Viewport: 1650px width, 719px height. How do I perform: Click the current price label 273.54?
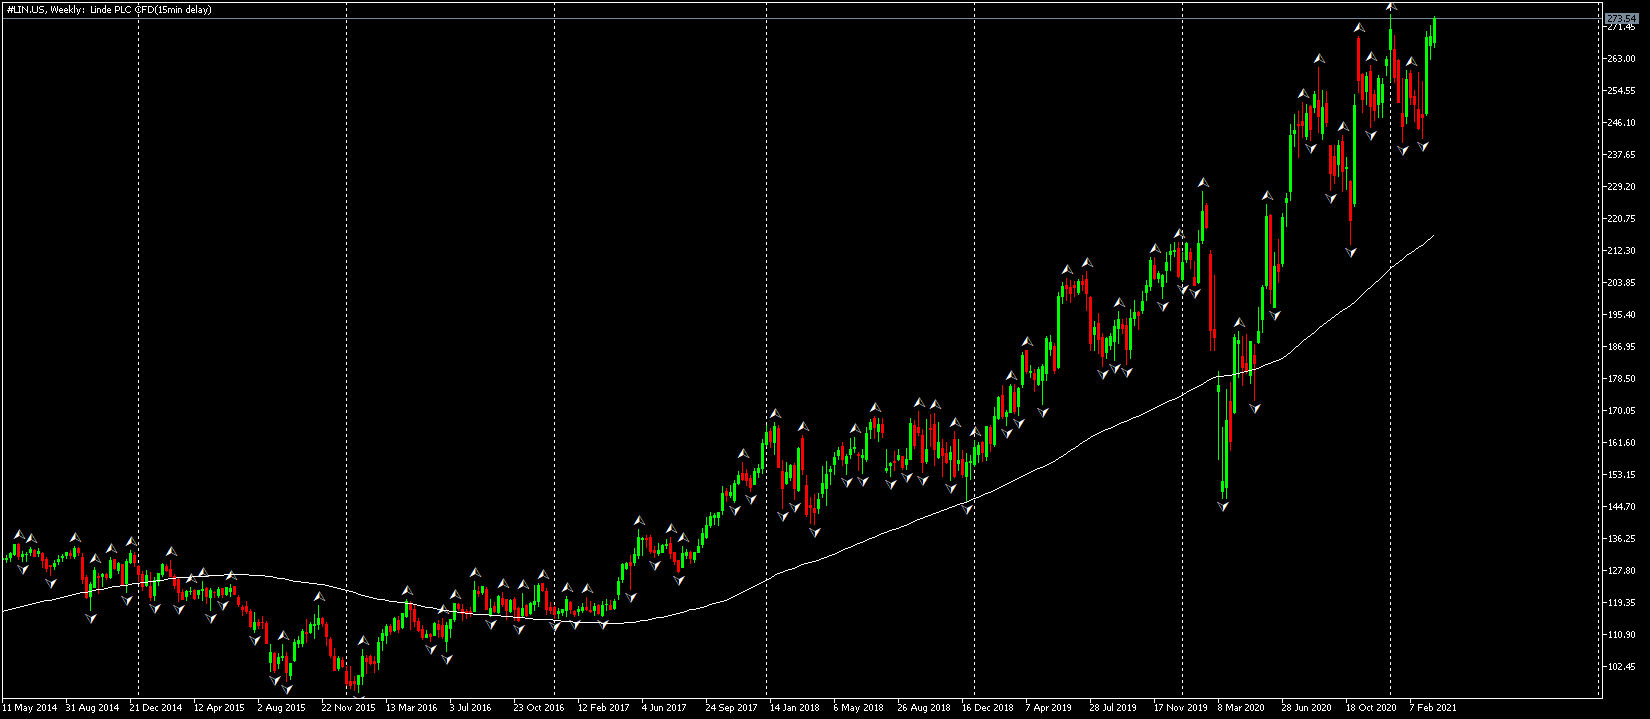tap(1620, 18)
